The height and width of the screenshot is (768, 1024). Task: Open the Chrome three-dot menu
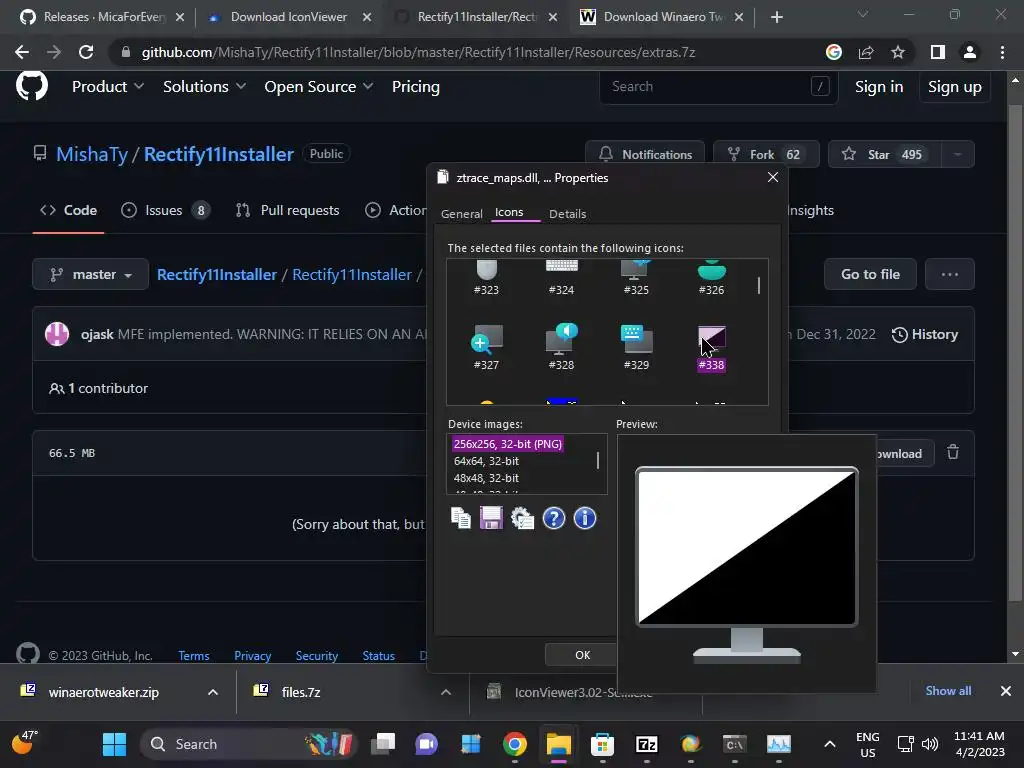pyautogui.click(x=1002, y=52)
